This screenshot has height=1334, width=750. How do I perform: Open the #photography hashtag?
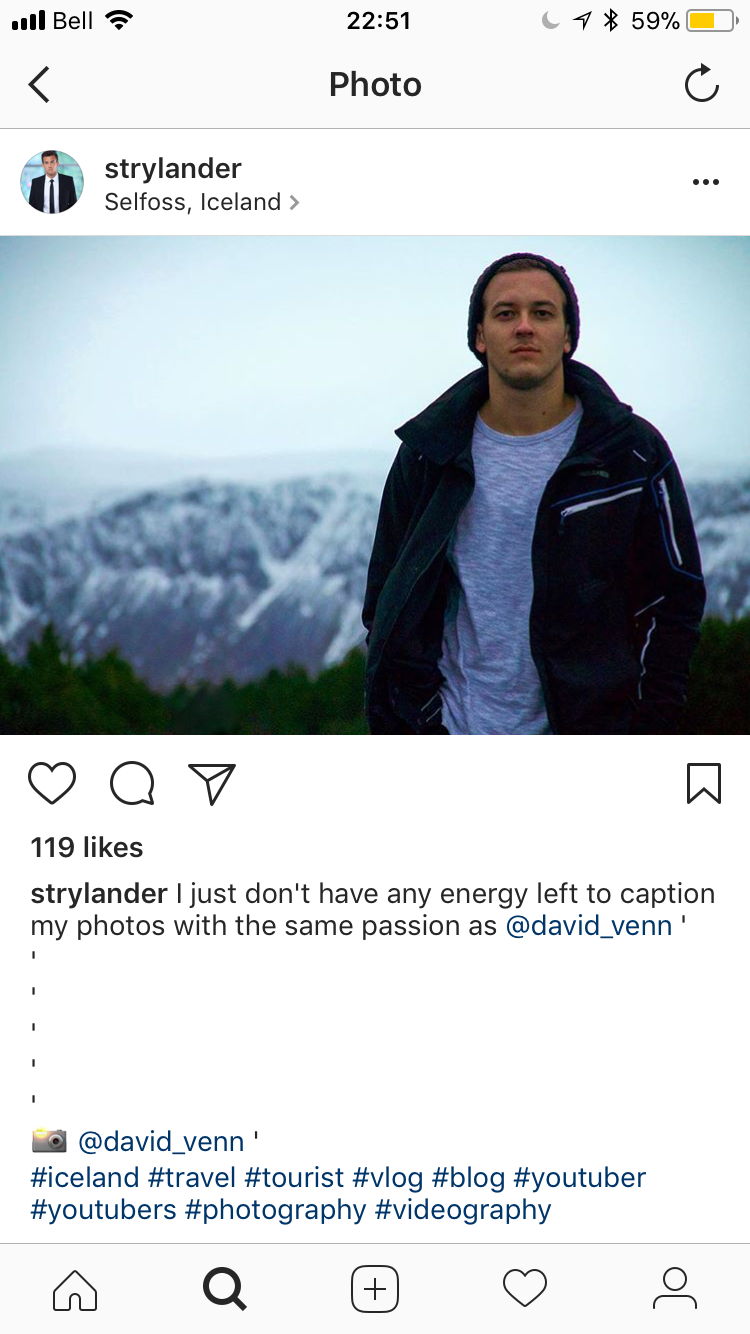pyautogui.click(x=276, y=1210)
